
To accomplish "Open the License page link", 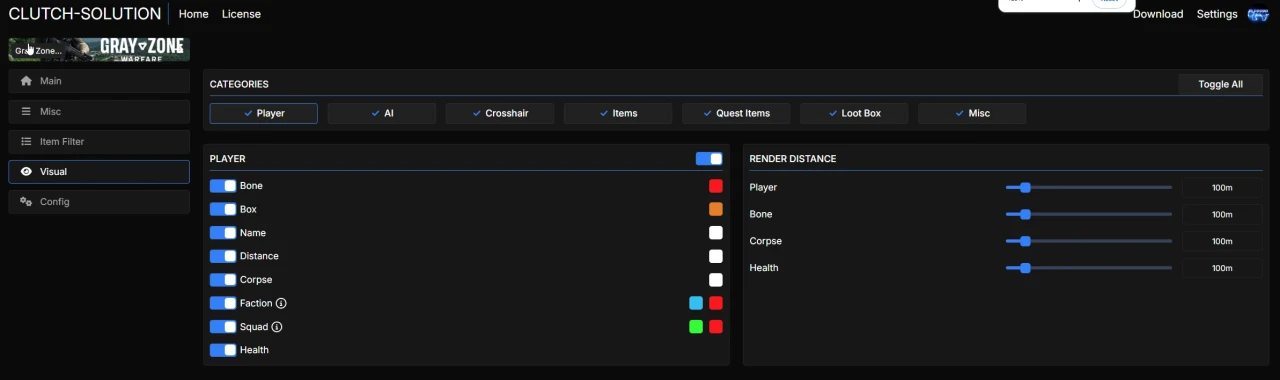I will tap(241, 14).
